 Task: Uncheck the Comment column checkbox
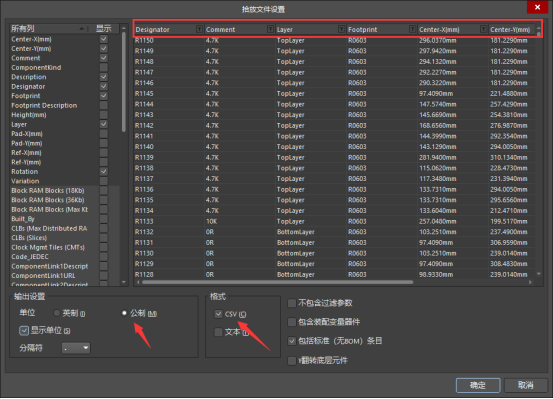pyautogui.click(x=104, y=58)
